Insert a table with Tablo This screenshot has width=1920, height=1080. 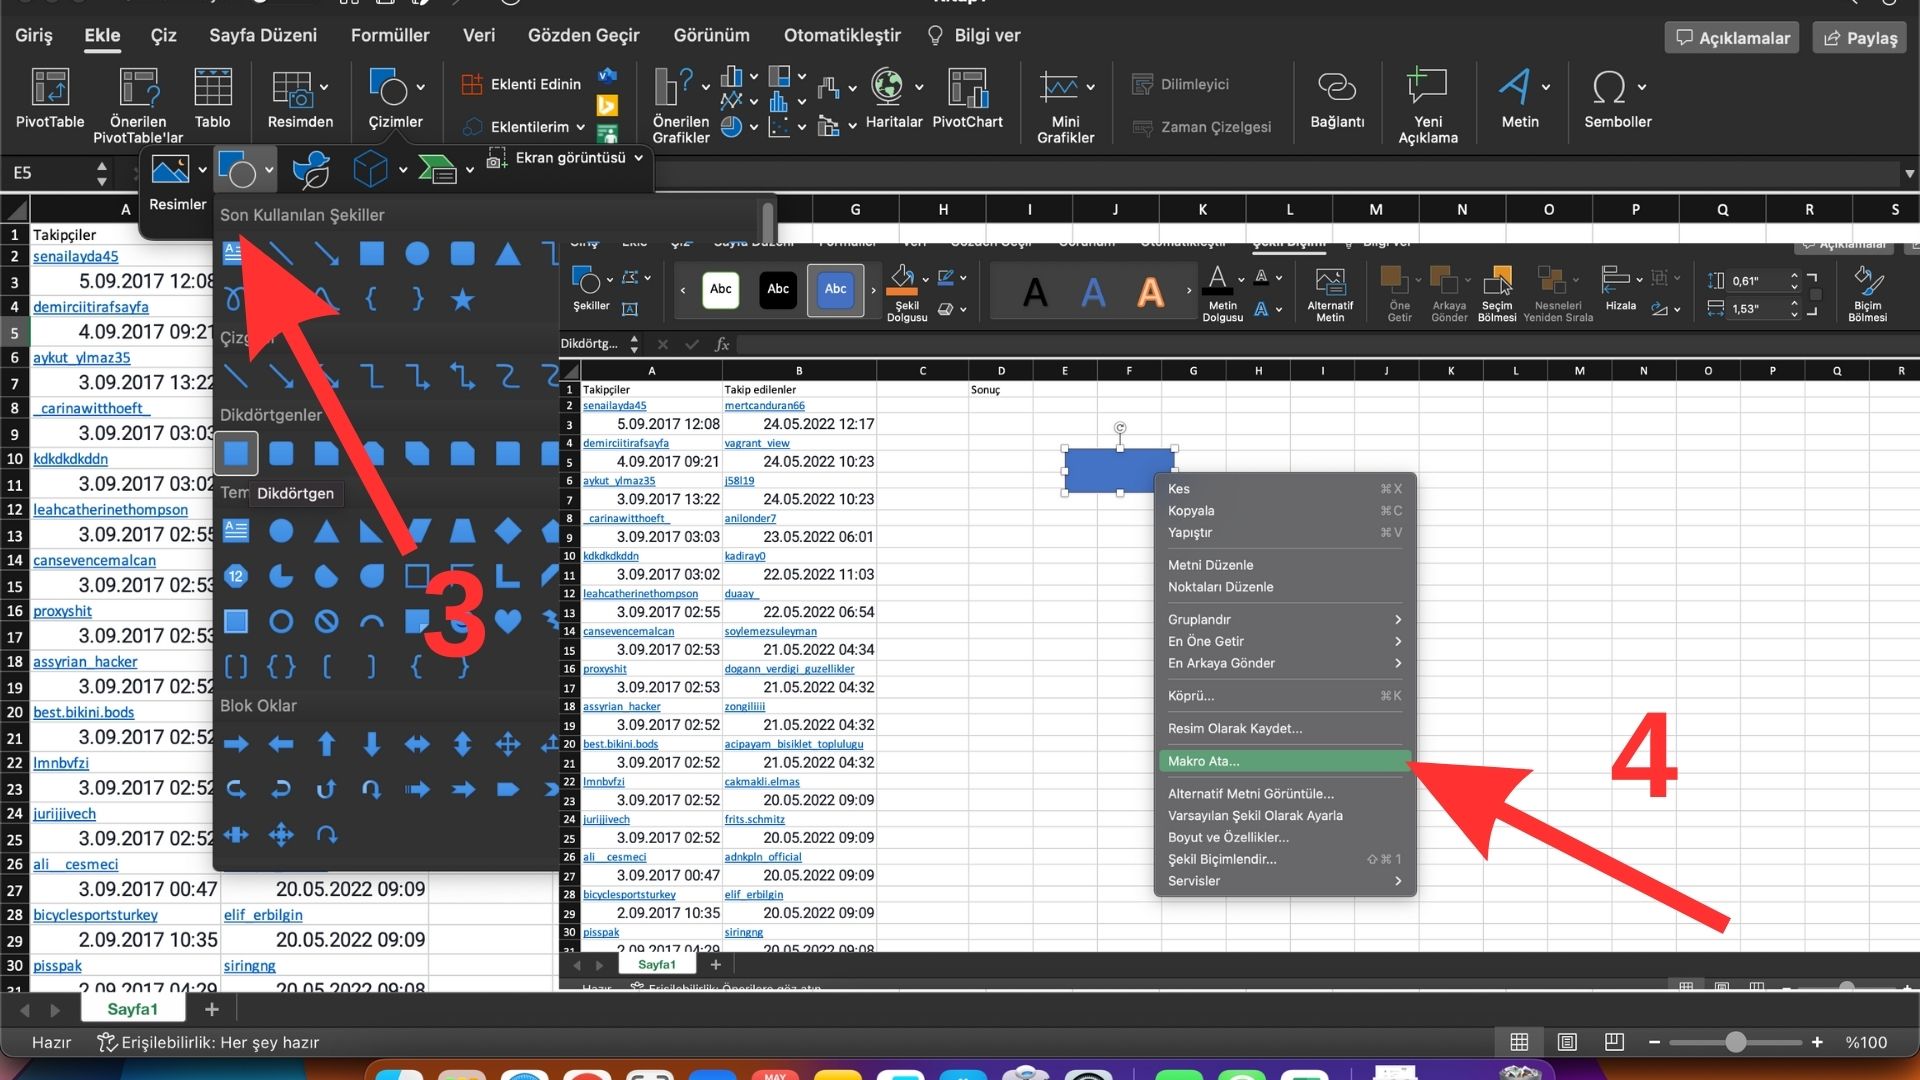[212, 98]
